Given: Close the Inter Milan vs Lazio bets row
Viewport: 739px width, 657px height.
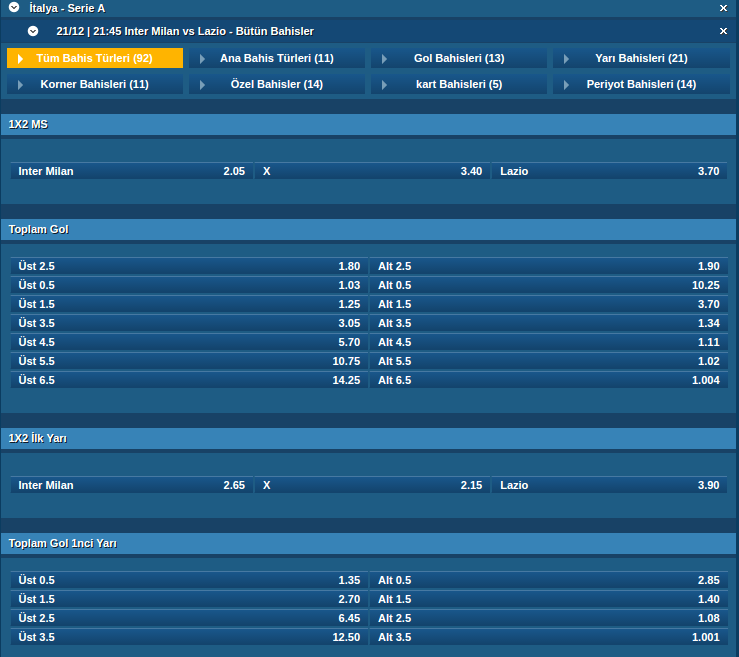Looking at the screenshot, I should coord(723,31).
